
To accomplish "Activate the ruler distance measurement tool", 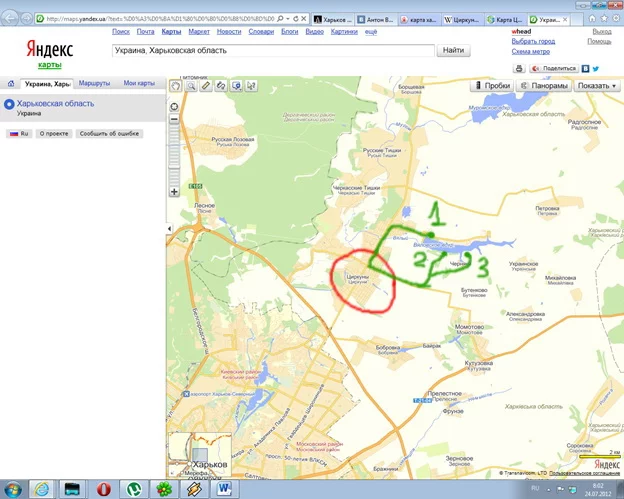I will coord(205,86).
